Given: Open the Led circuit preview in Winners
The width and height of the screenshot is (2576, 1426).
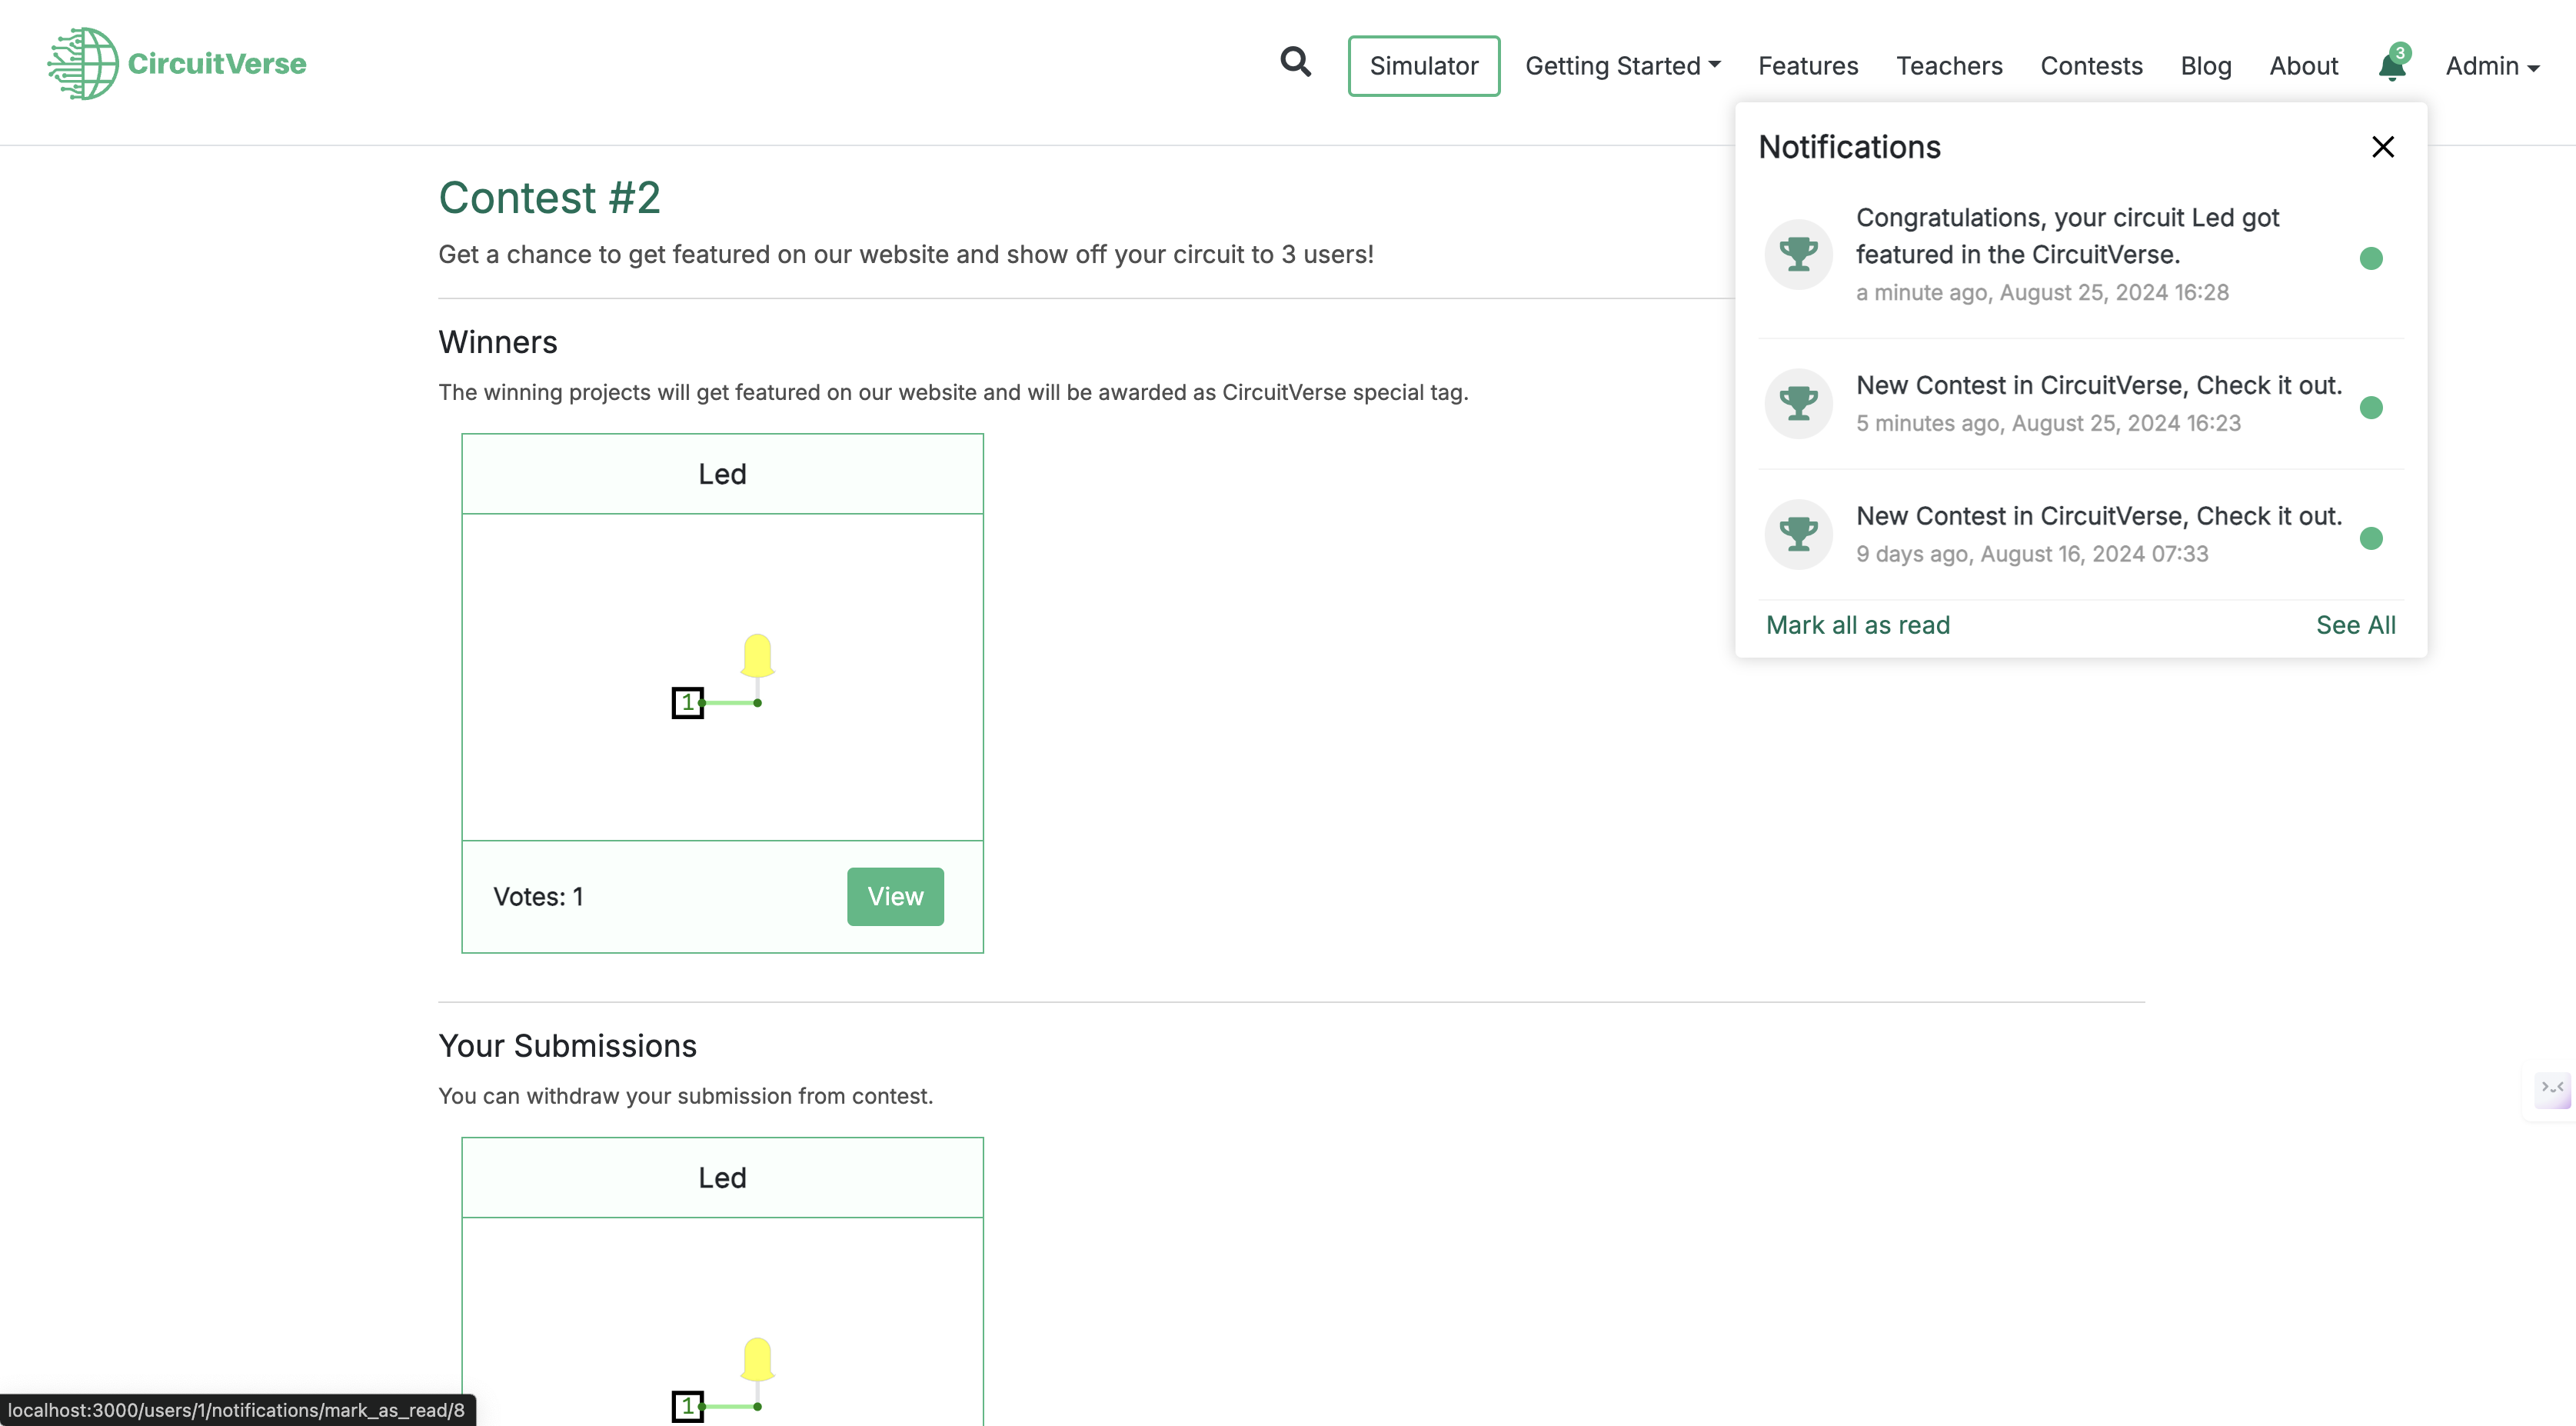Looking at the screenshot, I should (722, 676).
